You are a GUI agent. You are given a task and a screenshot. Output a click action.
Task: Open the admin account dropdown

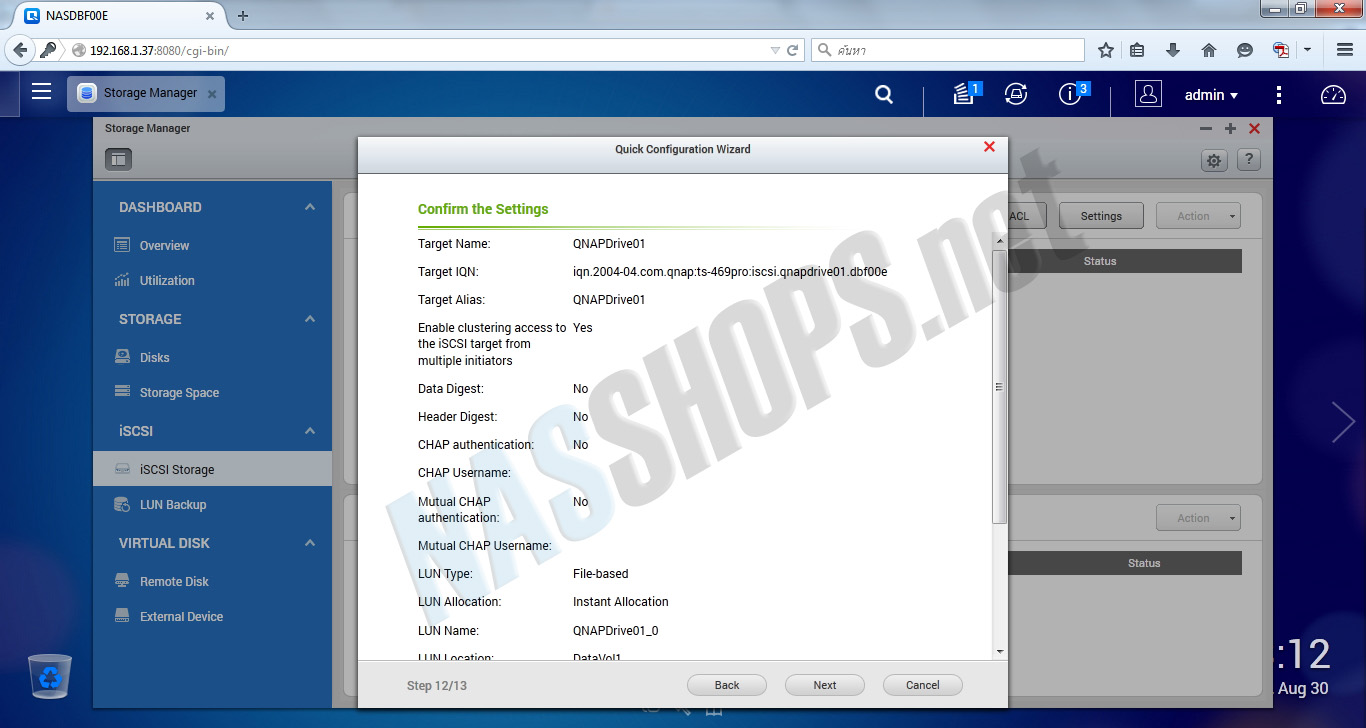1212,95
